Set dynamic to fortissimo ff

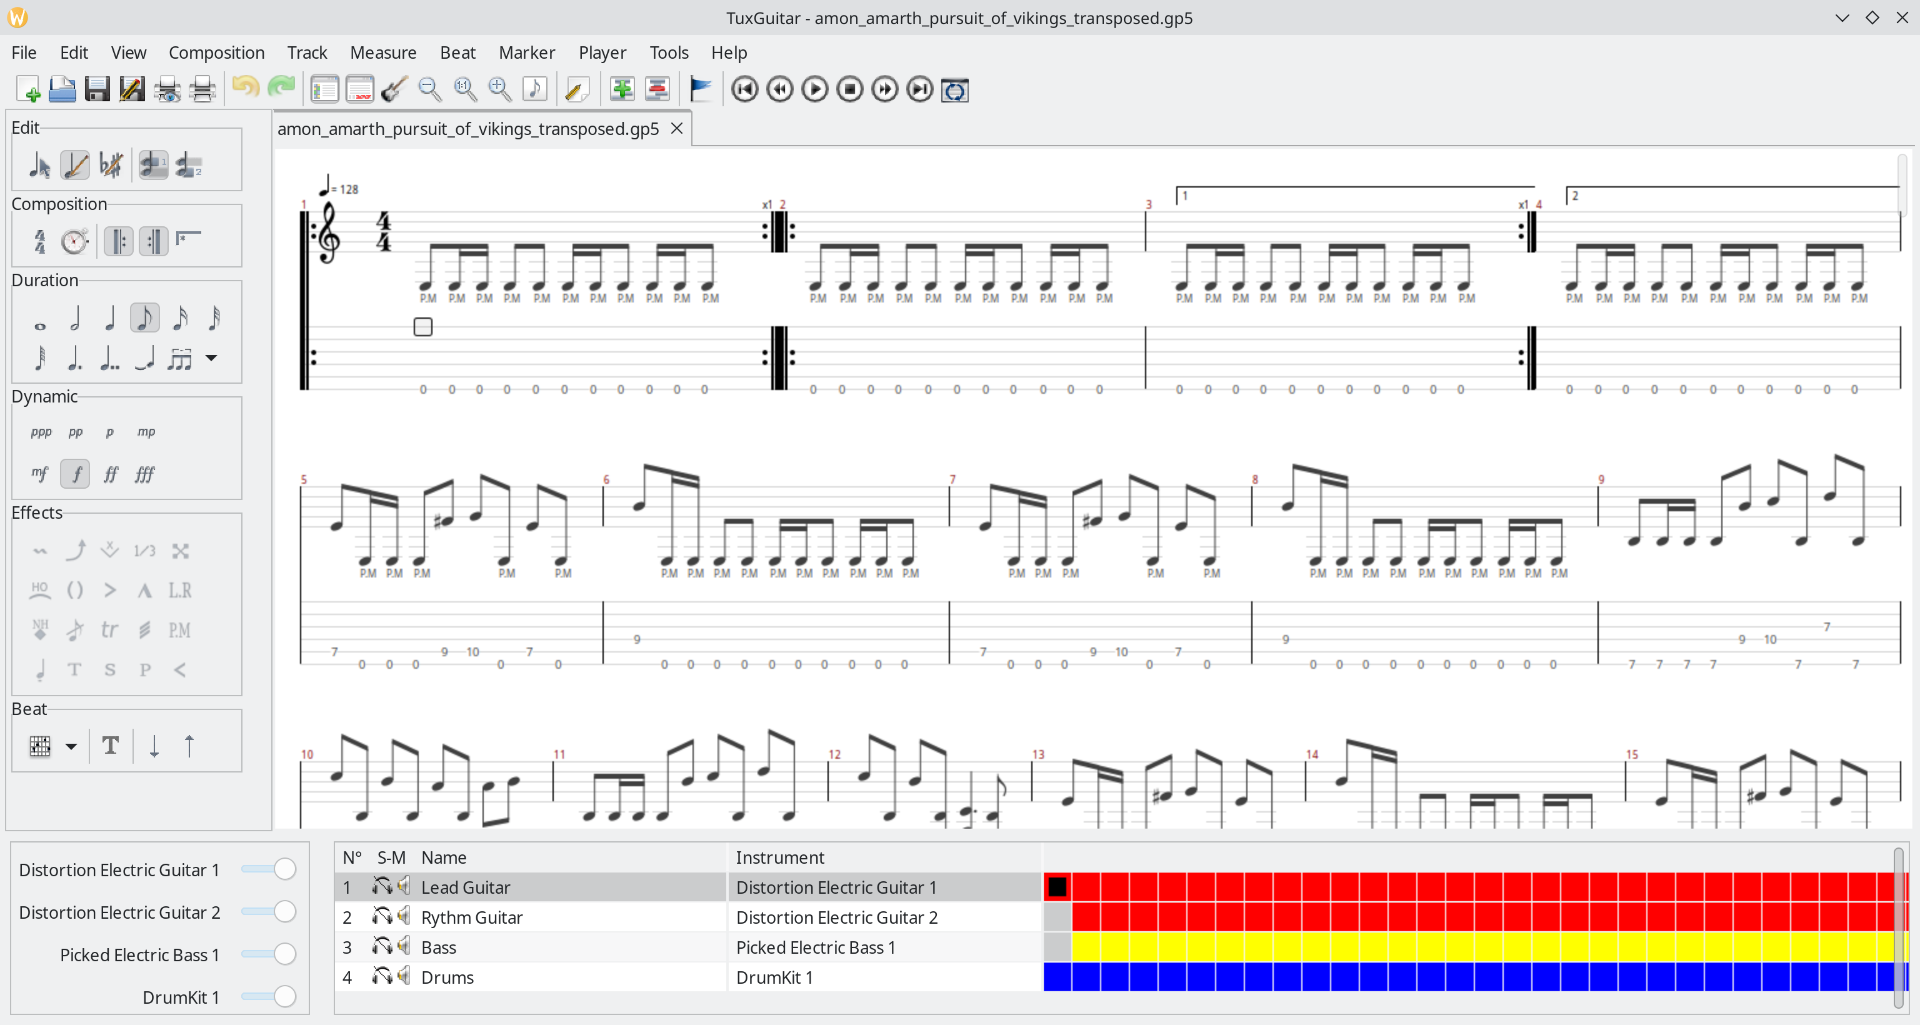click(111, 474)
